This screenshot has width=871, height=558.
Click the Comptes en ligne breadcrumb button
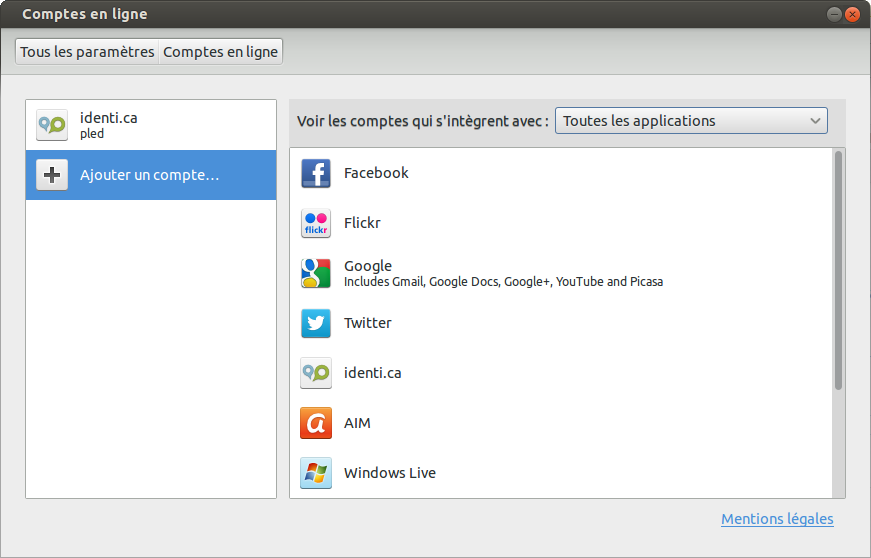pos(221,52)
